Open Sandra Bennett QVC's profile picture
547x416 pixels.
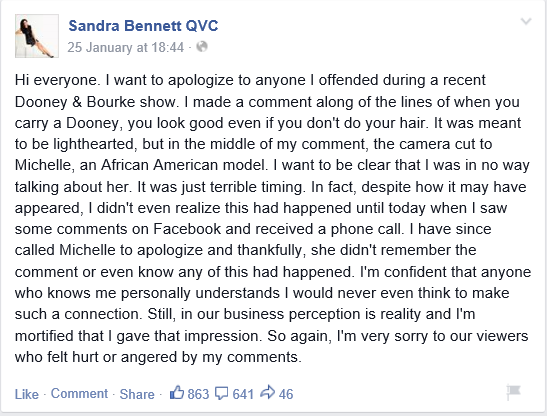point(37,36)
